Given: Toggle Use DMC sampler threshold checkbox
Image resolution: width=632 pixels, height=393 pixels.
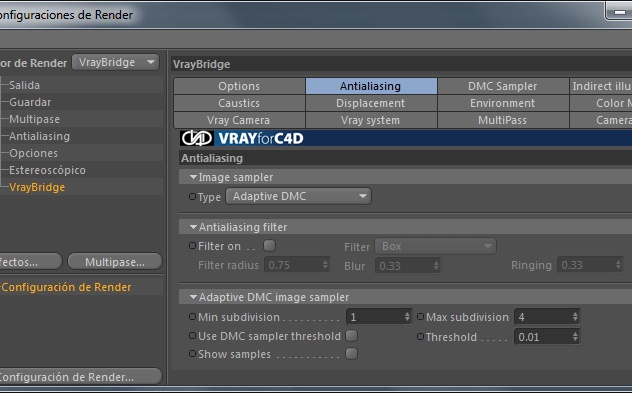Looking at the screenshot, I should click(351, 335).
